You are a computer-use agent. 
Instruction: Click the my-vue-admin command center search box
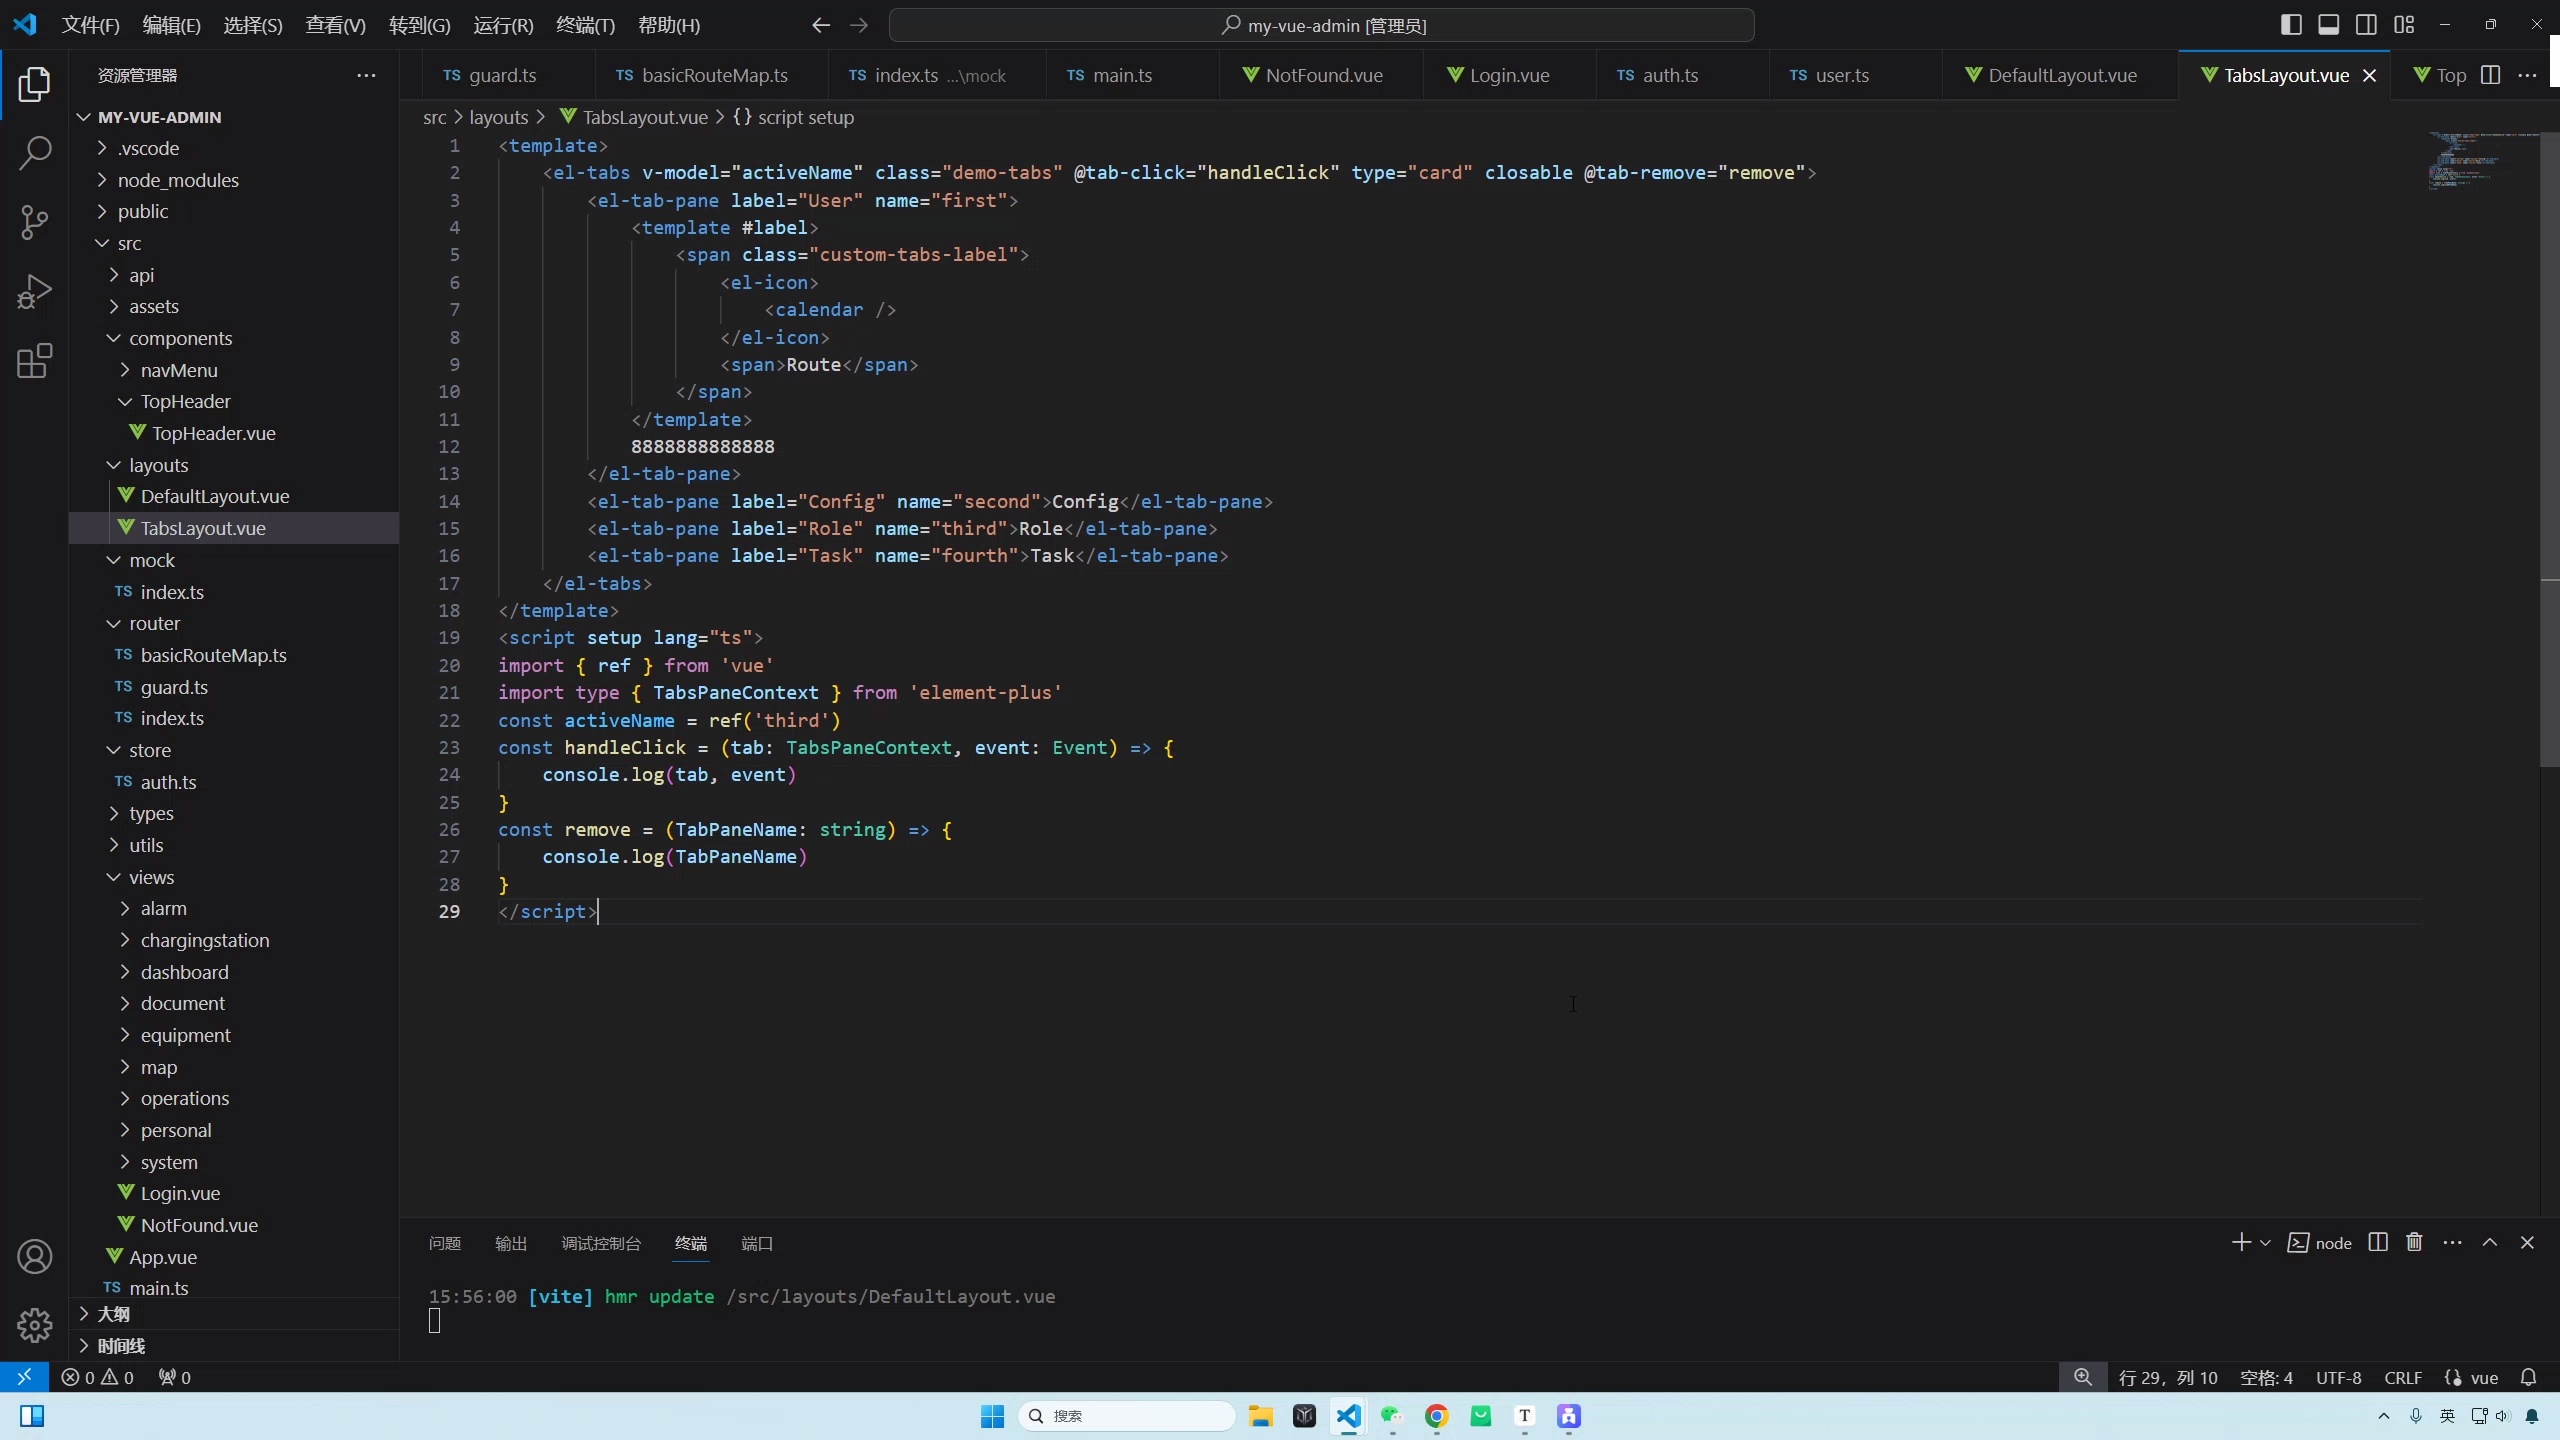tap(1321, 25)
